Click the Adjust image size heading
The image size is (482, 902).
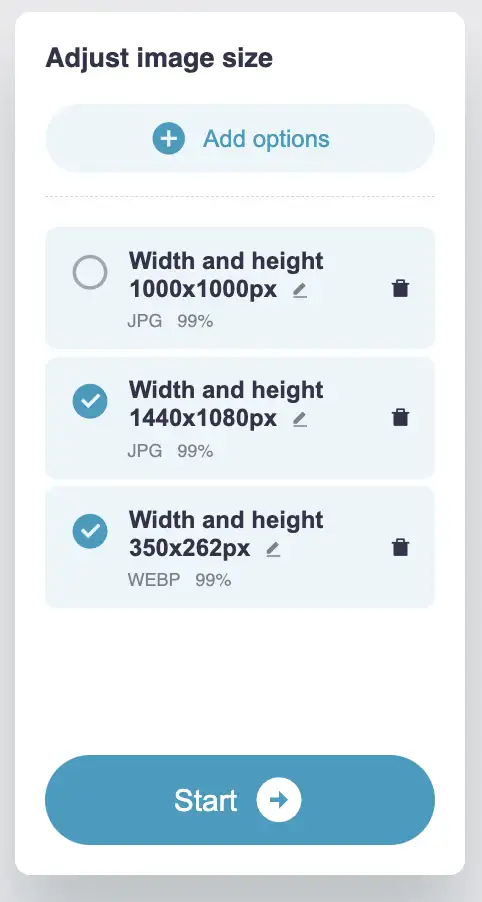pyautogui.click(x=159, y=58)
